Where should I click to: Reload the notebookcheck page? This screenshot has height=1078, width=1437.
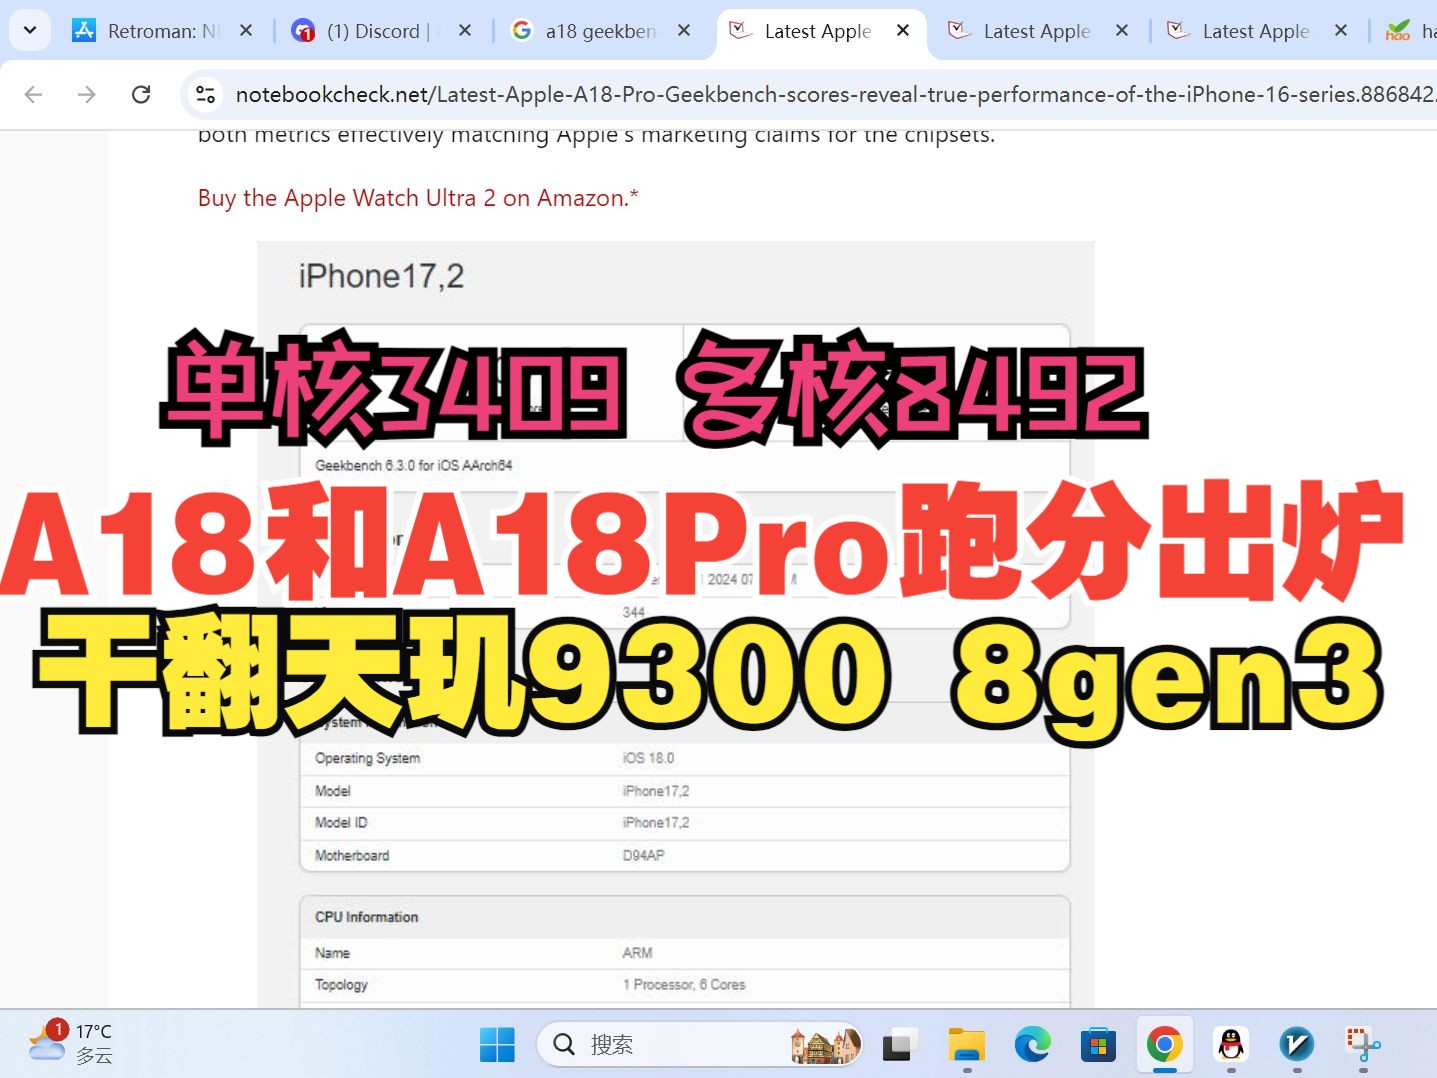[x=141, y=94]
